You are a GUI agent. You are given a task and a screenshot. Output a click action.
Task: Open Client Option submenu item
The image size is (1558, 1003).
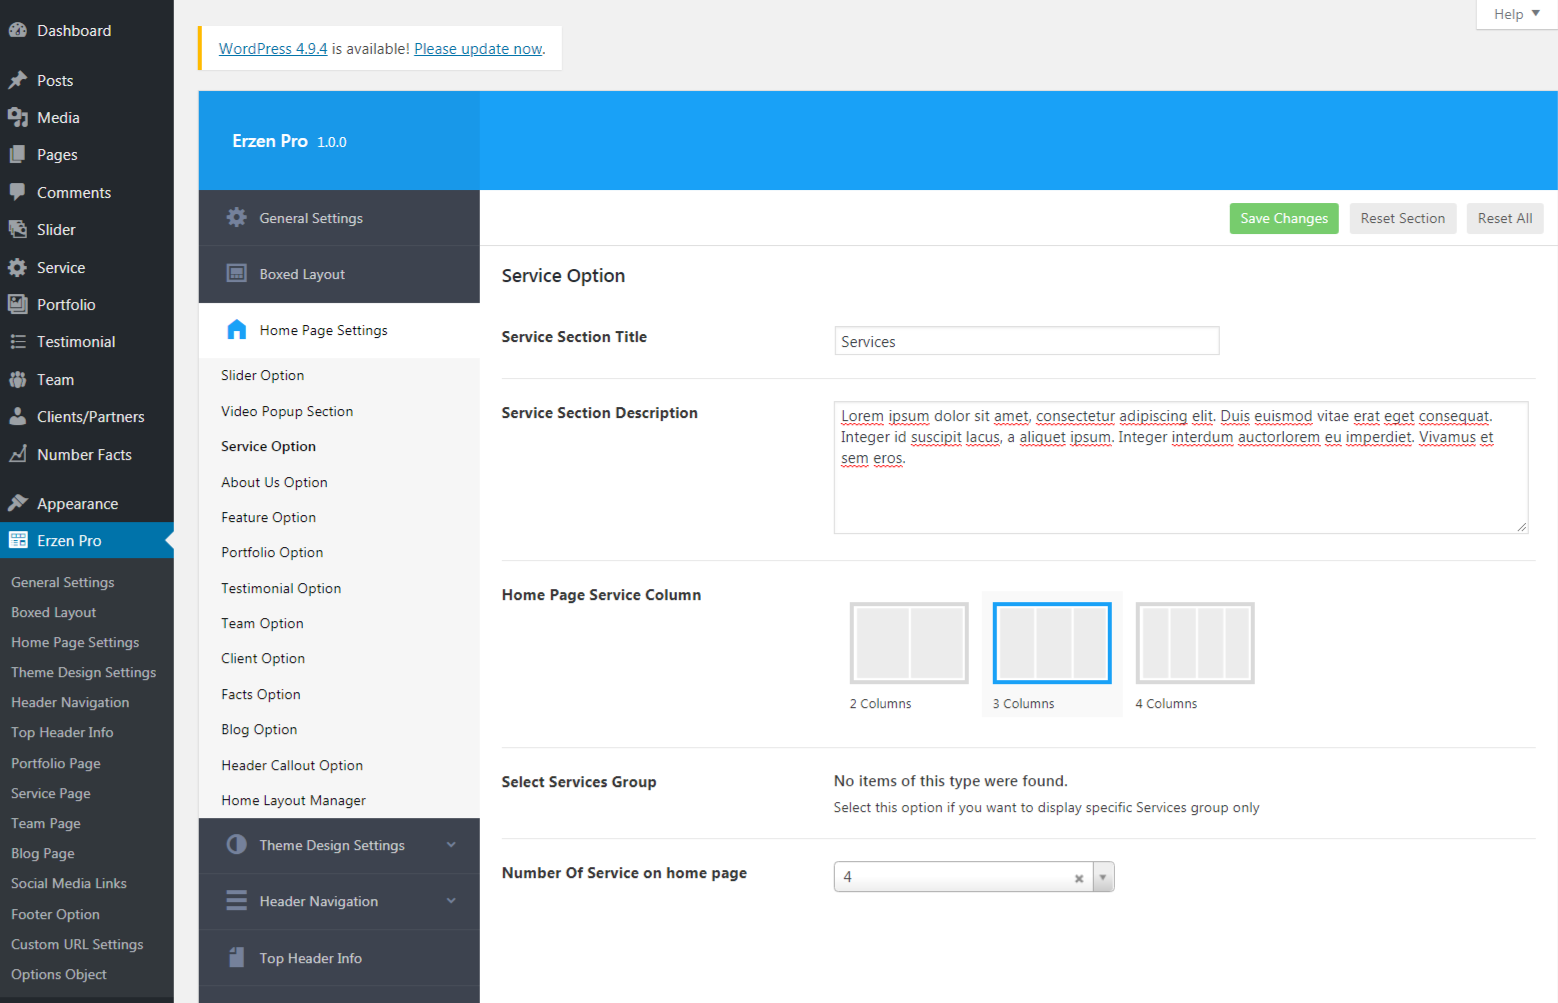point(263,658)
